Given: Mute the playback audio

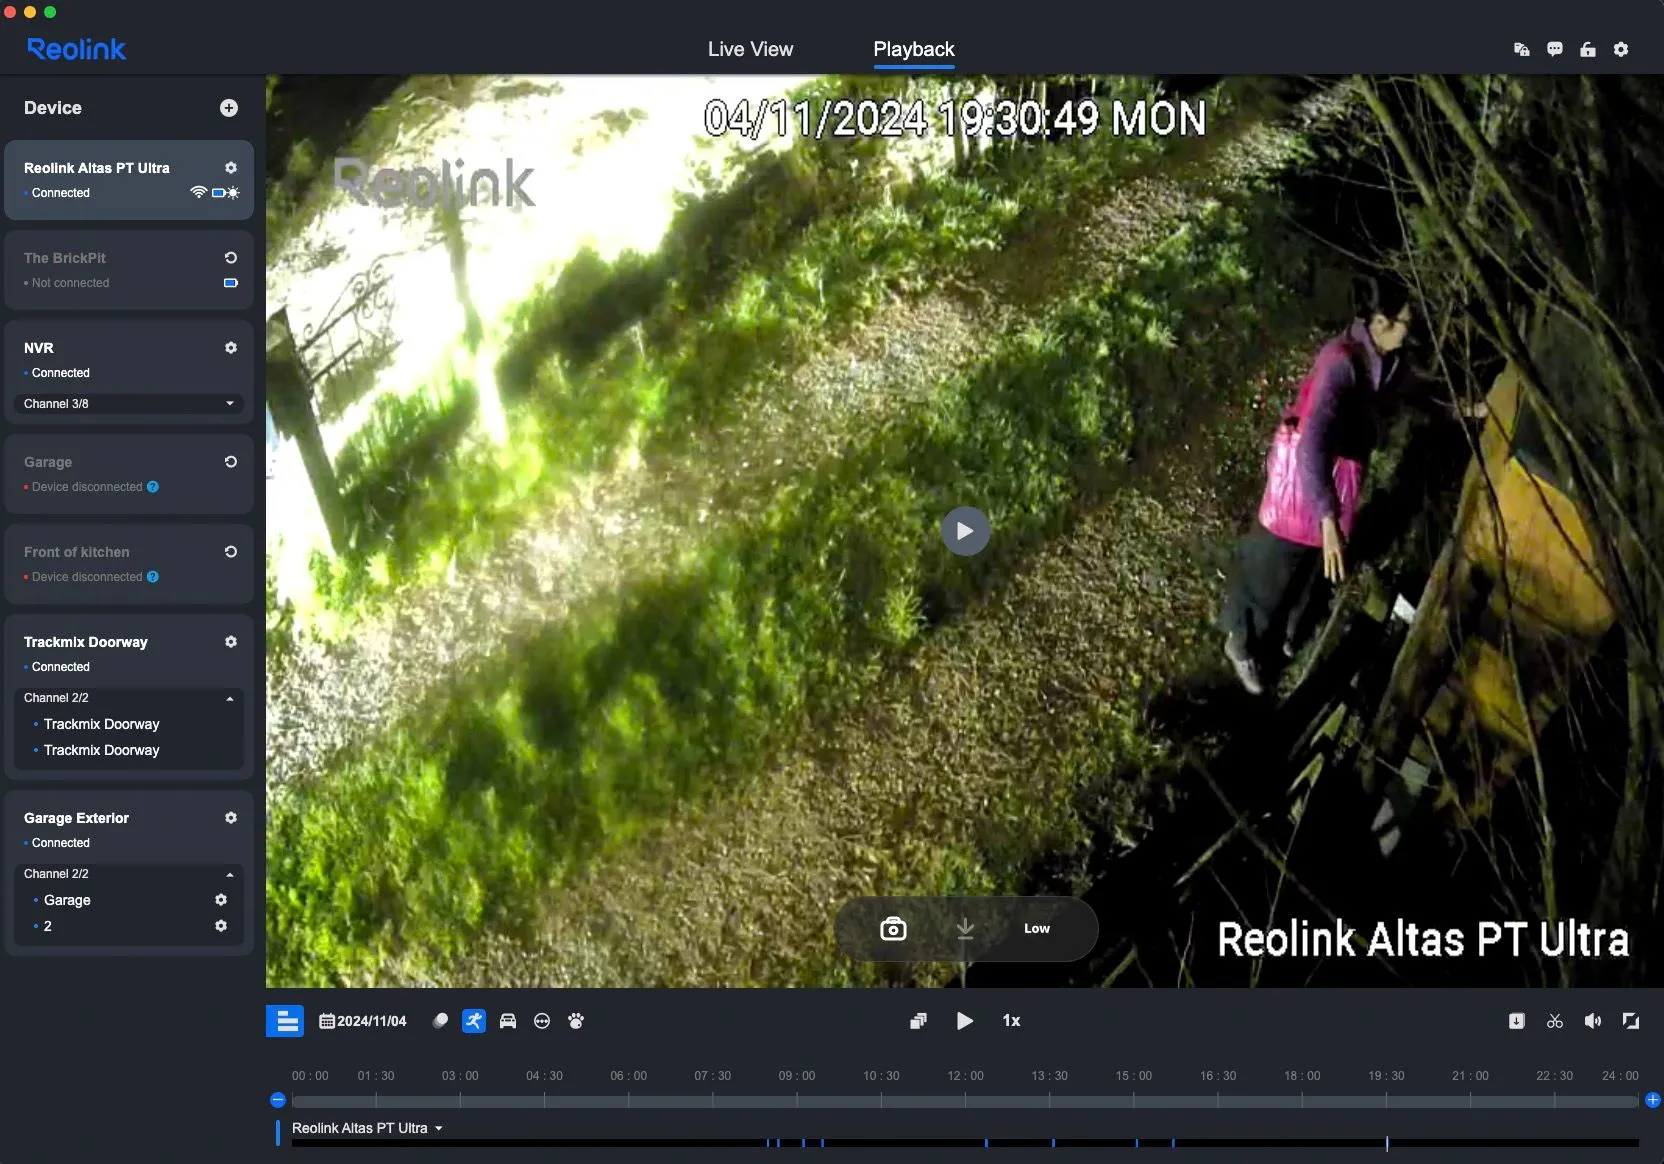Looking at the screenshot, I should coord(1592,1021).
